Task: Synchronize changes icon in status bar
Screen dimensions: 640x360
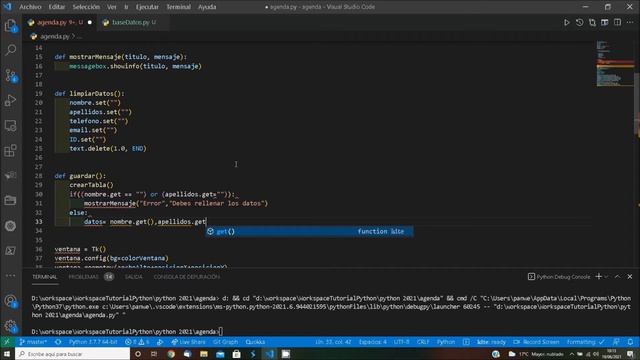Action: click(x=58, y=342)
